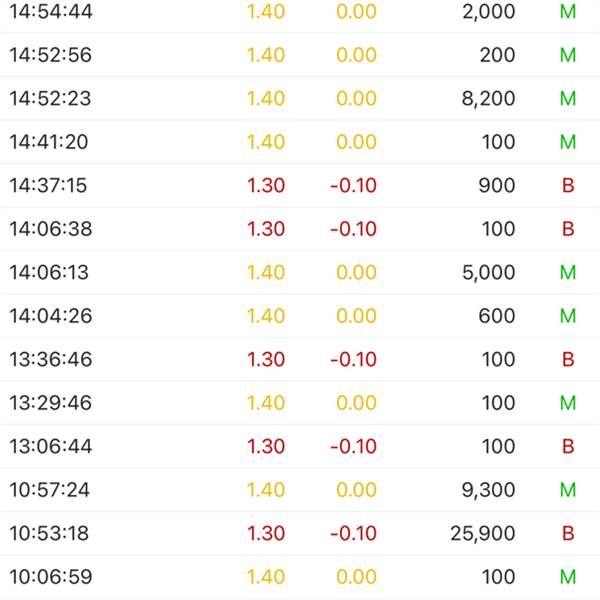Tap the B marker on the 13:36:46 row

(x=568, y=359)
